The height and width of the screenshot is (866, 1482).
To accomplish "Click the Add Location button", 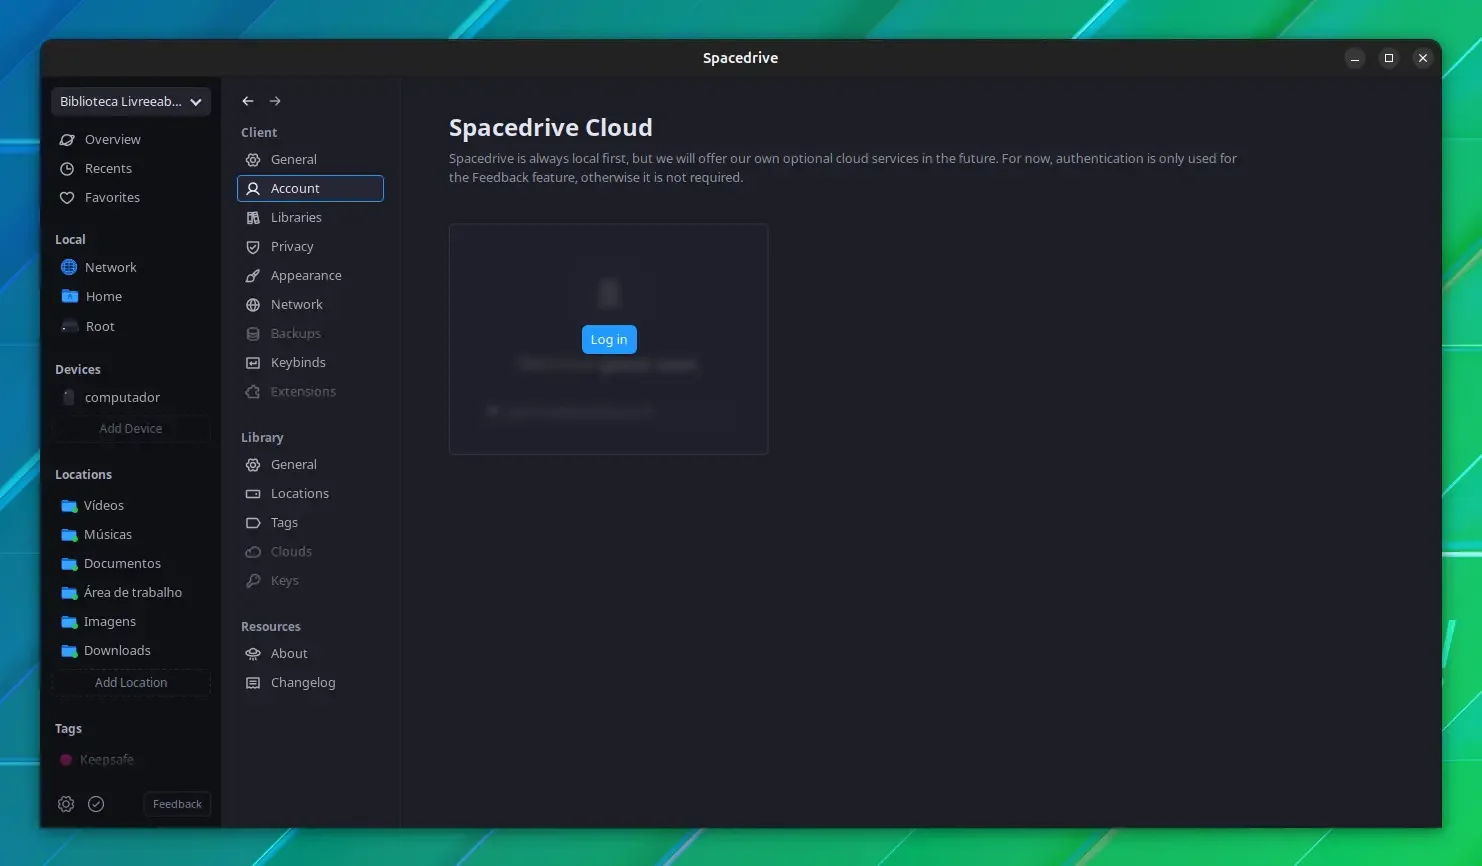I will click(131, 683).
